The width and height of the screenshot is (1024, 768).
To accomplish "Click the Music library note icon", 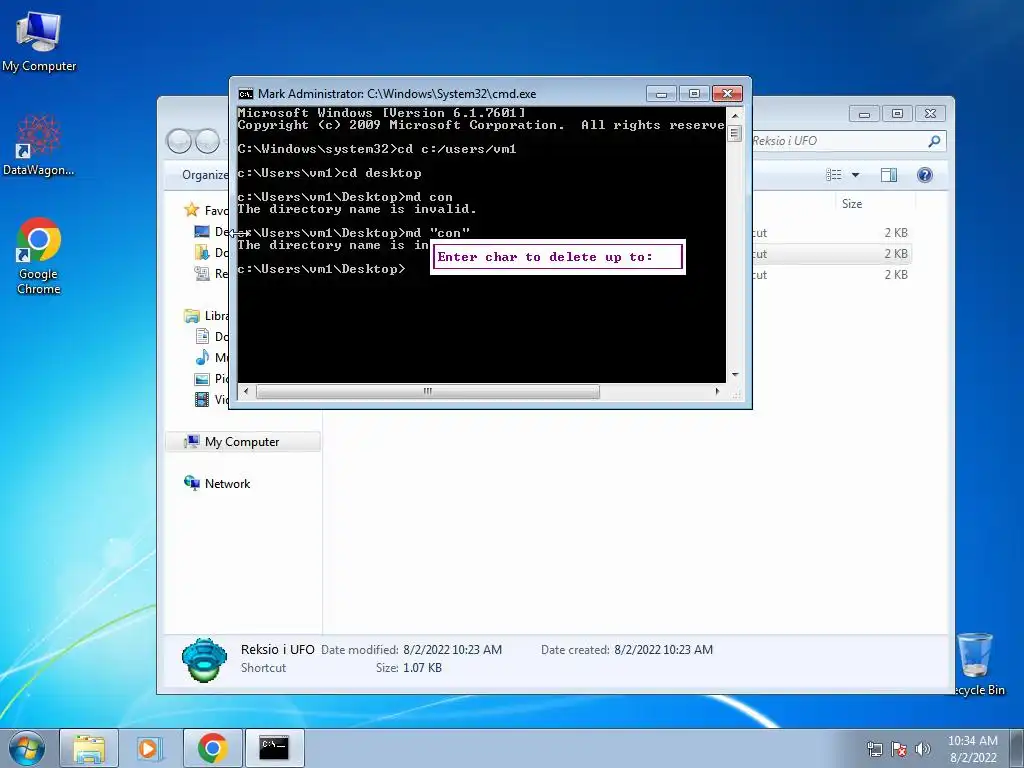I will [202, 358].
